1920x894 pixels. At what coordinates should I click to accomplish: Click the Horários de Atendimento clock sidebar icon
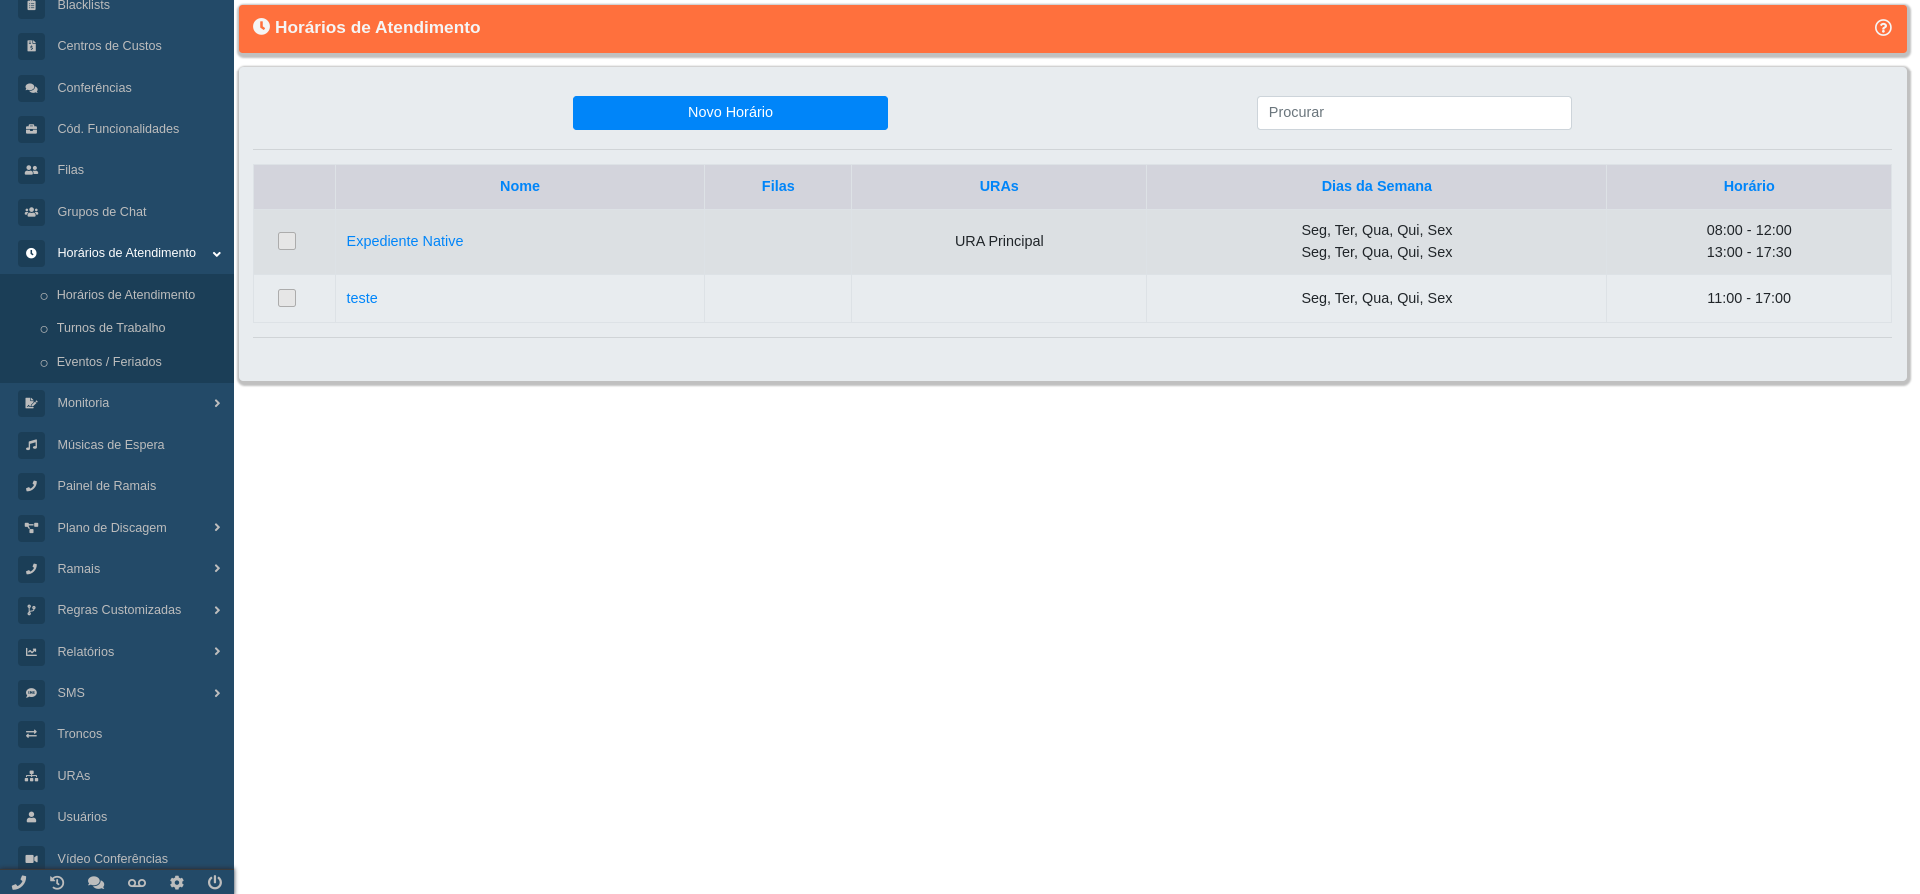(31, 253)
